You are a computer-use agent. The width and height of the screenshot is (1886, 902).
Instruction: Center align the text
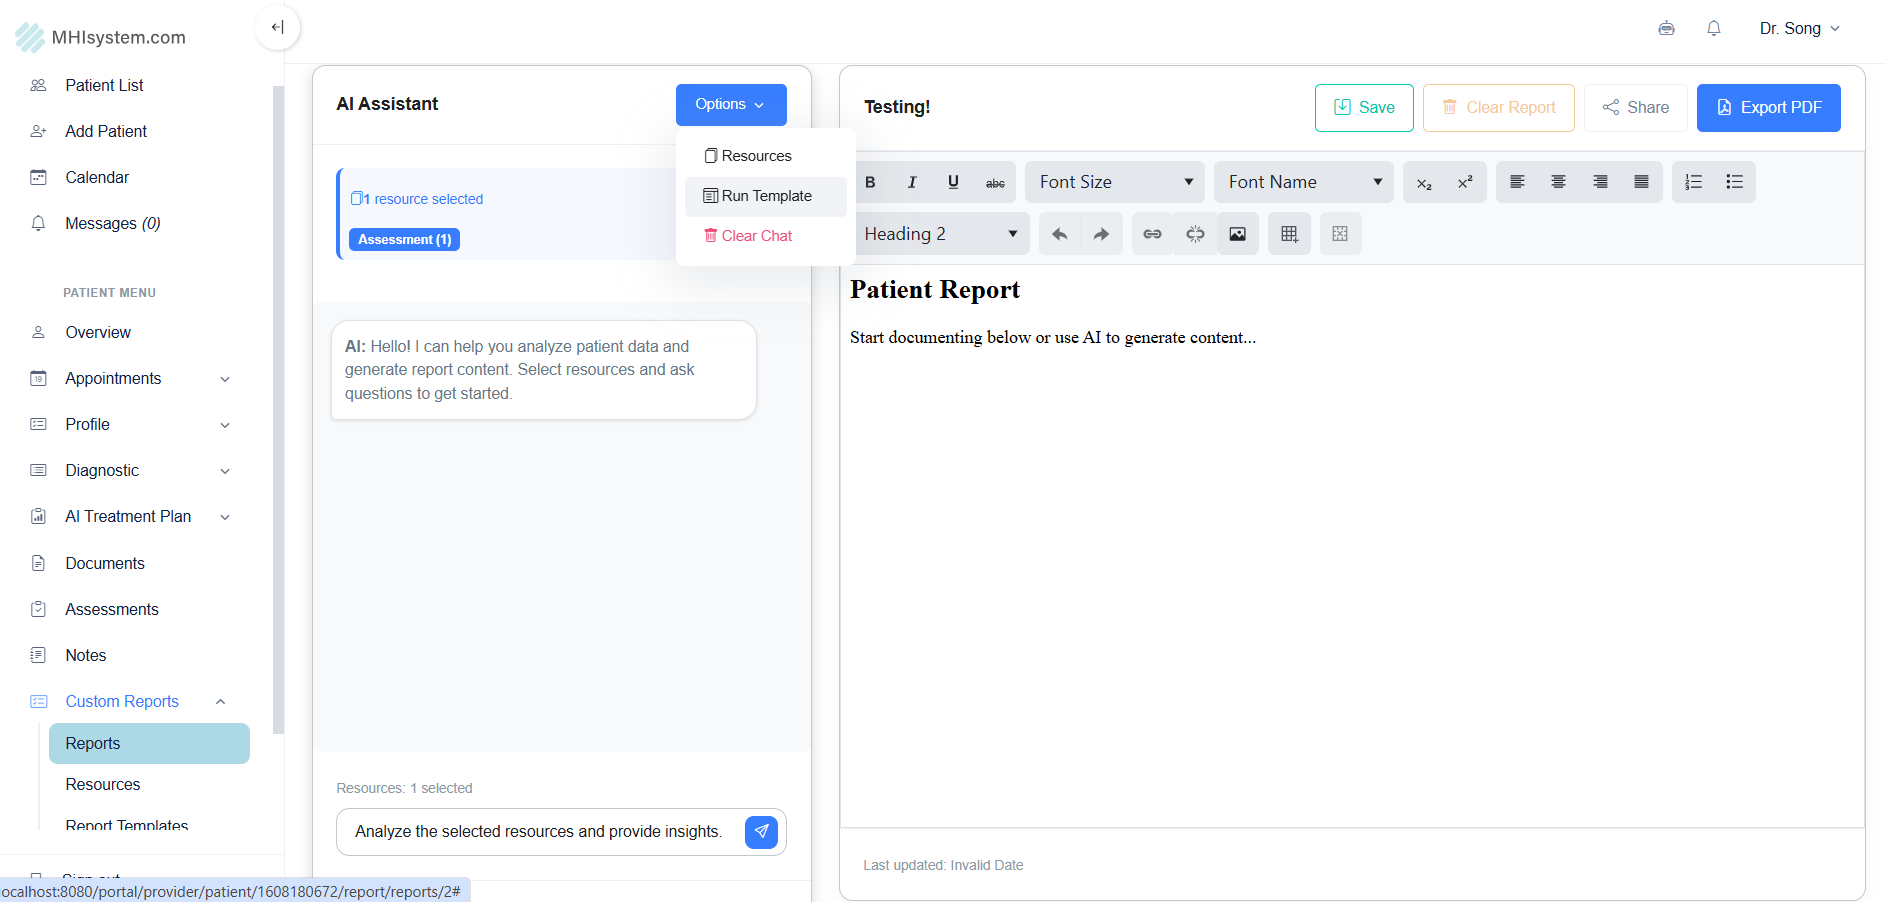(x=1558, y=182)
